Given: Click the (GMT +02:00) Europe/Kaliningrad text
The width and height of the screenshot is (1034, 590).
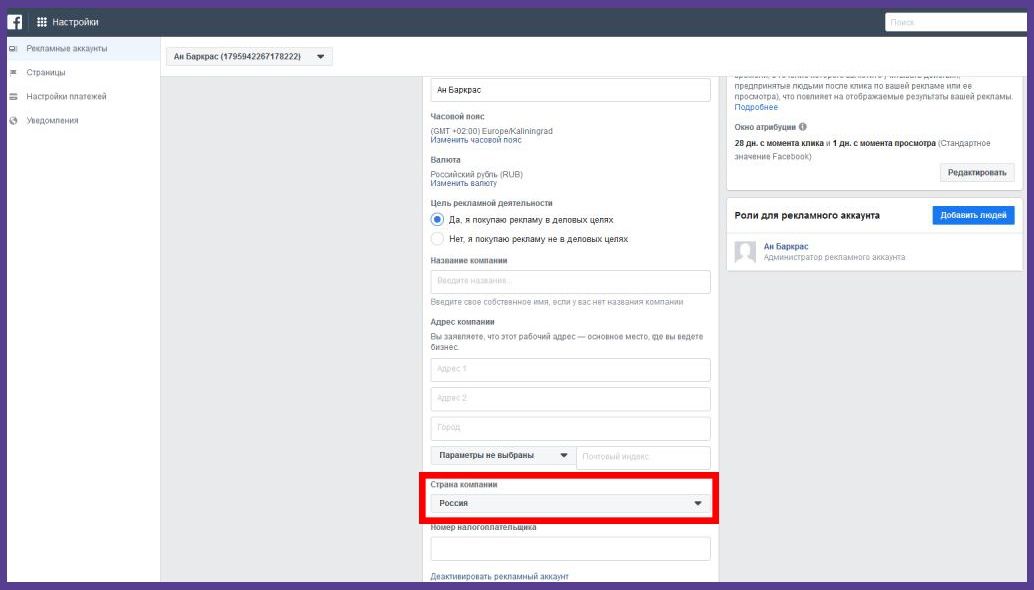Looking at the screenshot, I should tap(491, 131).
